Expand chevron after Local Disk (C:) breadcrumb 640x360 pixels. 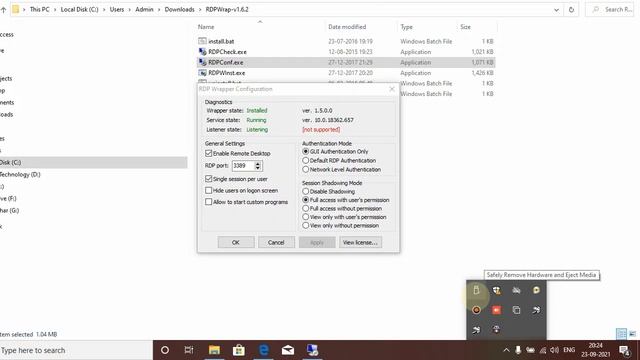[x=104, y=9]
